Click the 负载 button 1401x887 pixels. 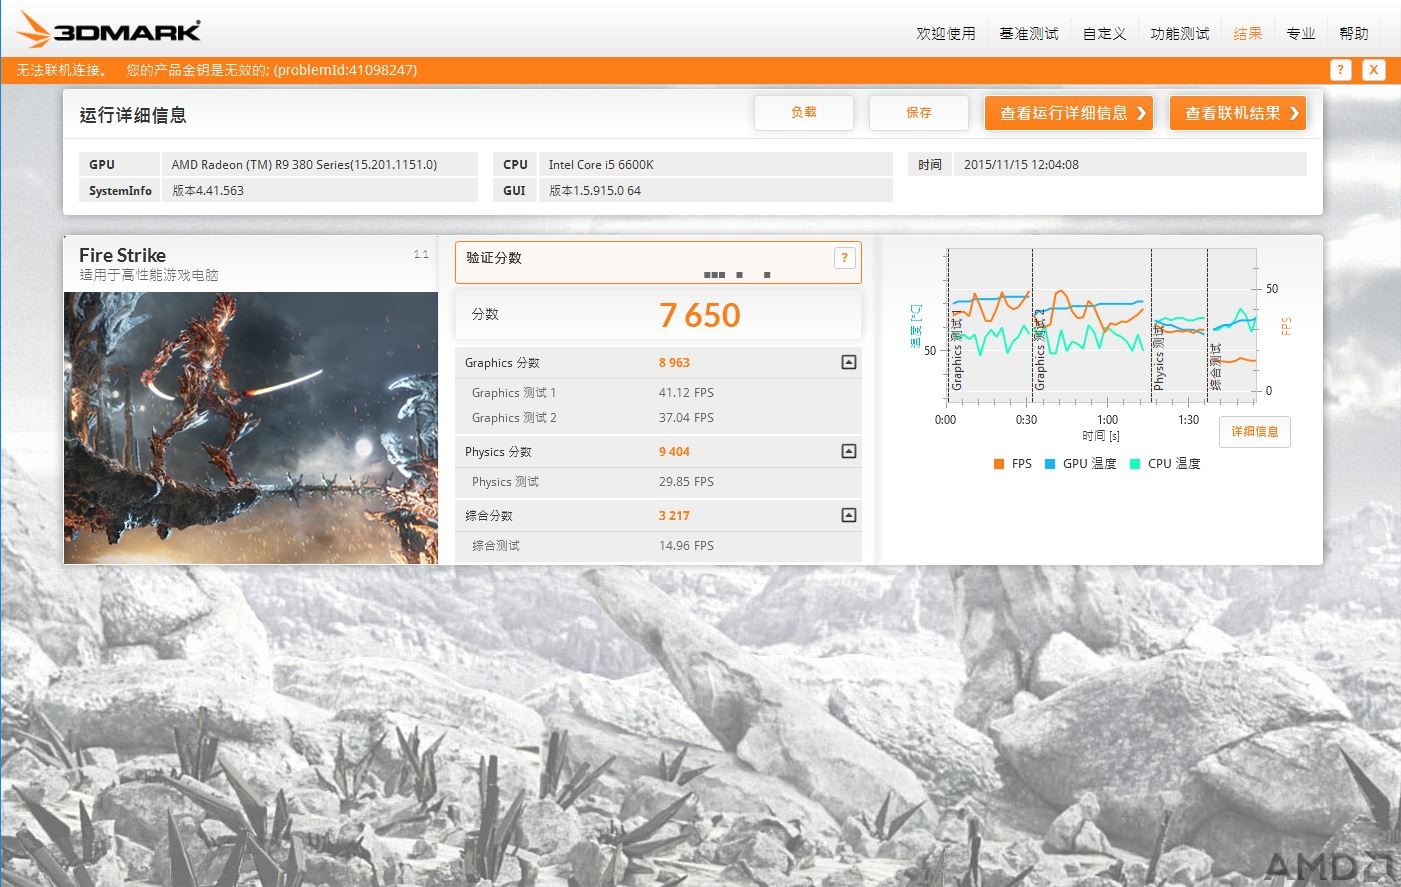click(803, 113)
